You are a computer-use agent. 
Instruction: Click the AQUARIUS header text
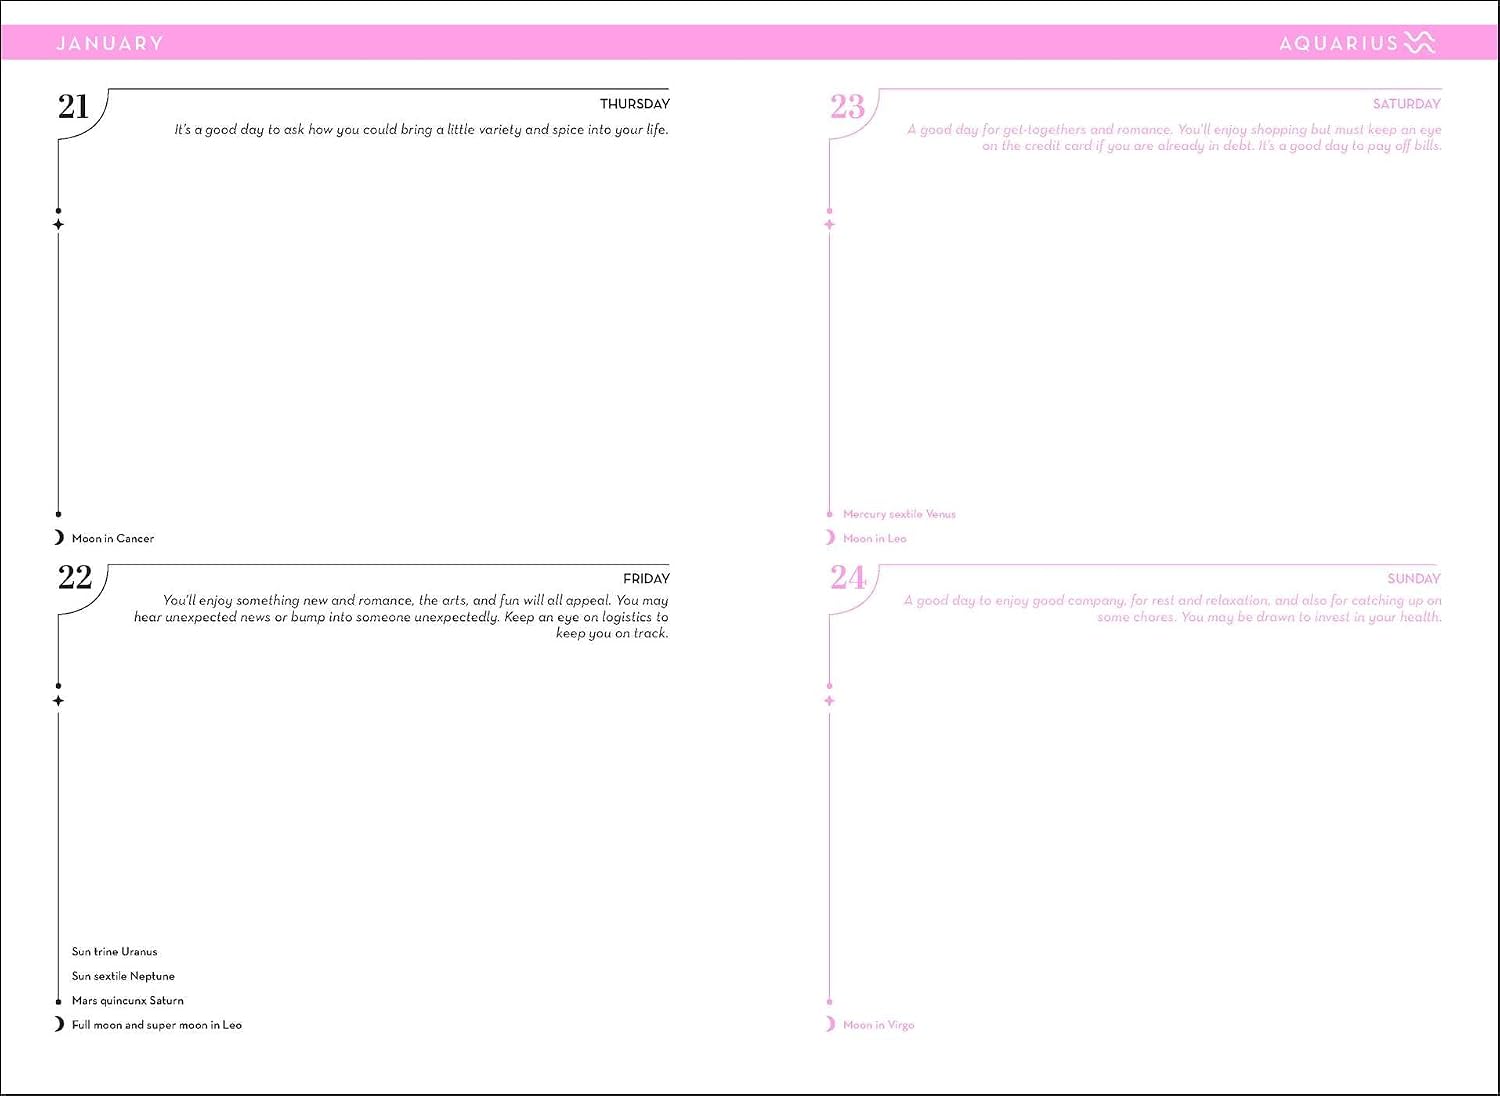[x=1338, y=43]
